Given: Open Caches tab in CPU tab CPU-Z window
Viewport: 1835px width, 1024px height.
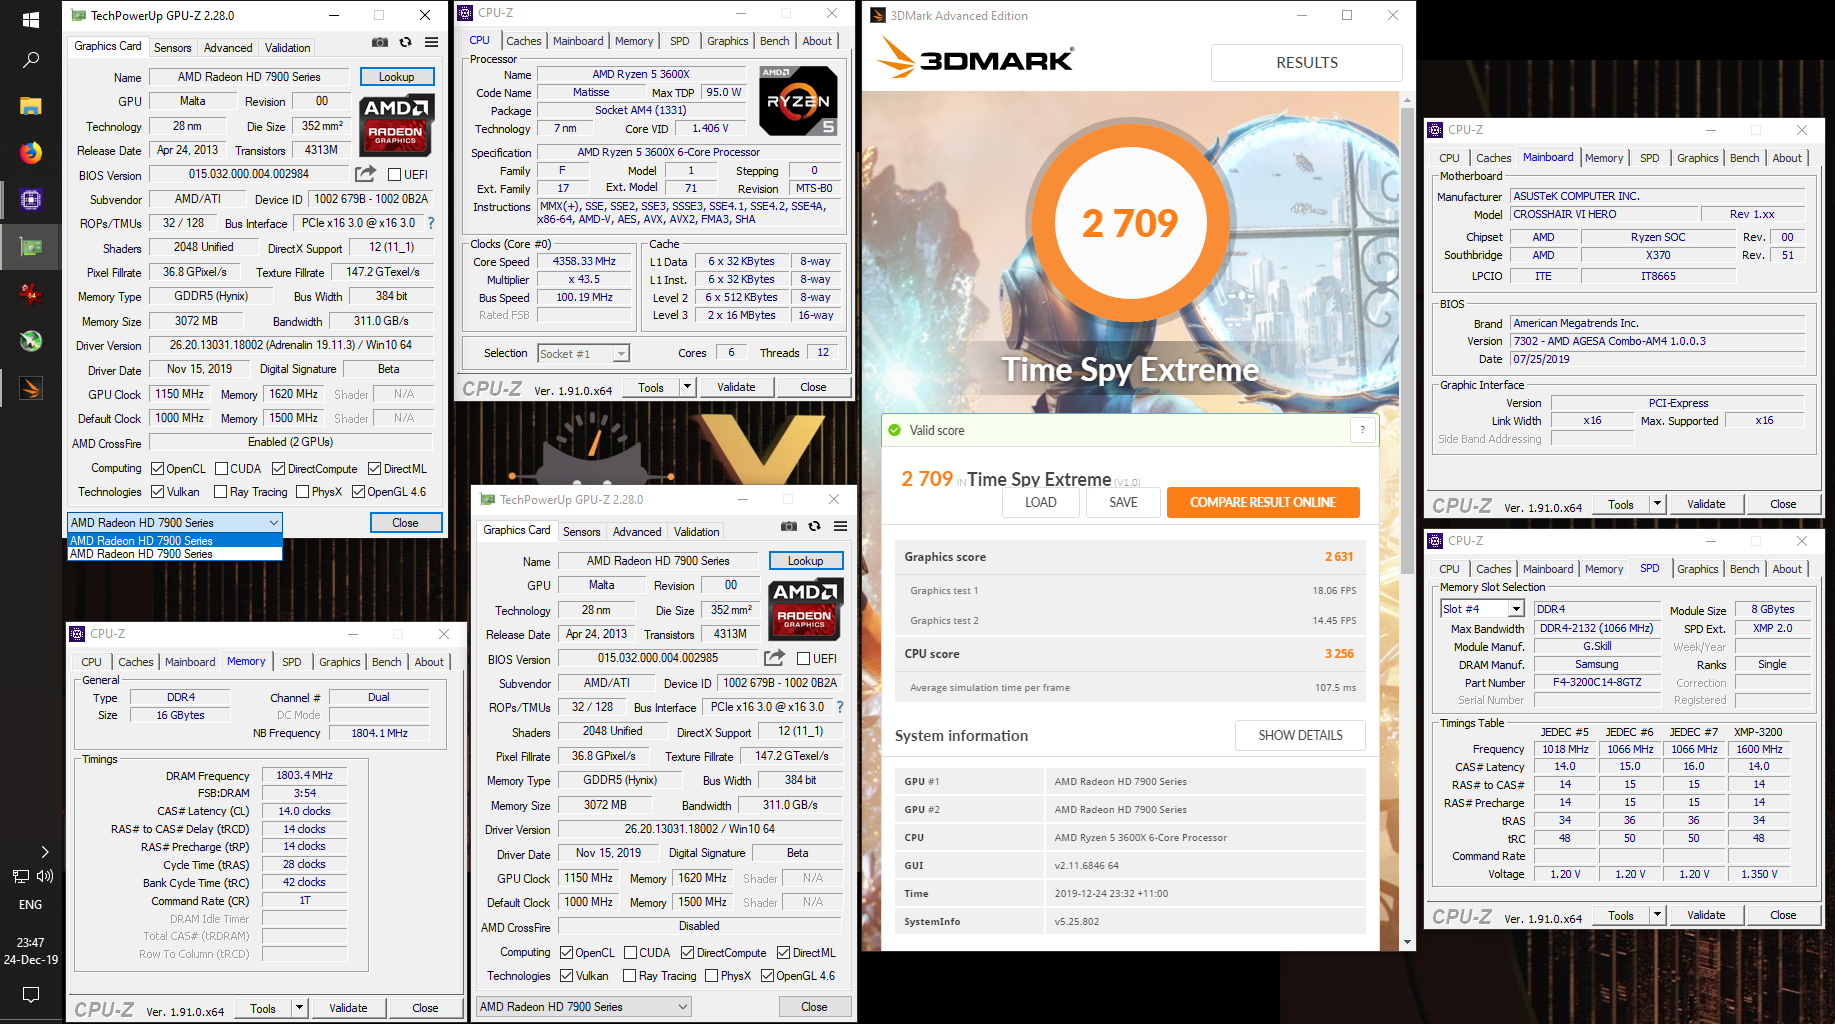Looking at the screenshot, I should point(523,41).
